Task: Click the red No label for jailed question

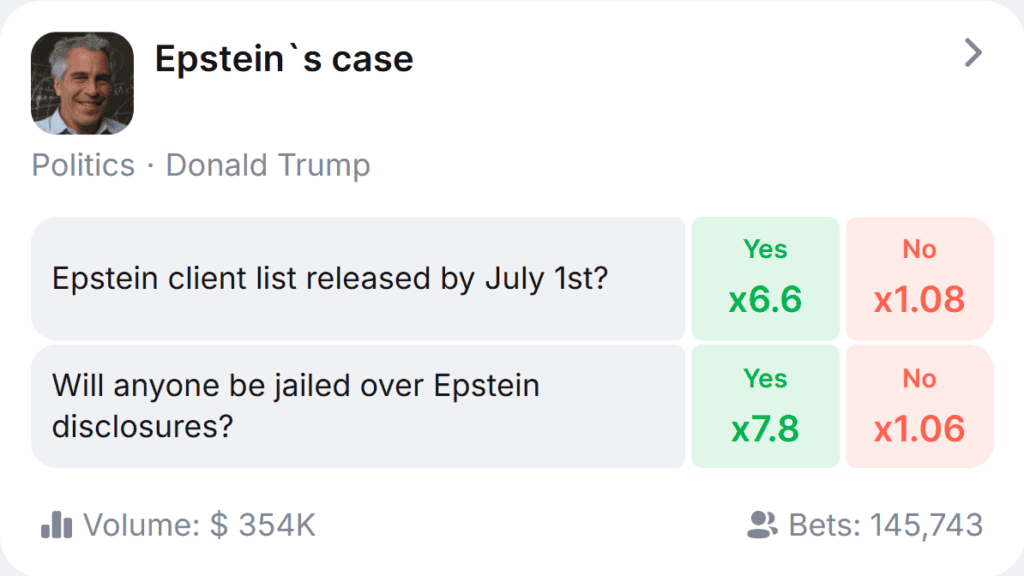Action: pos(919,378)
